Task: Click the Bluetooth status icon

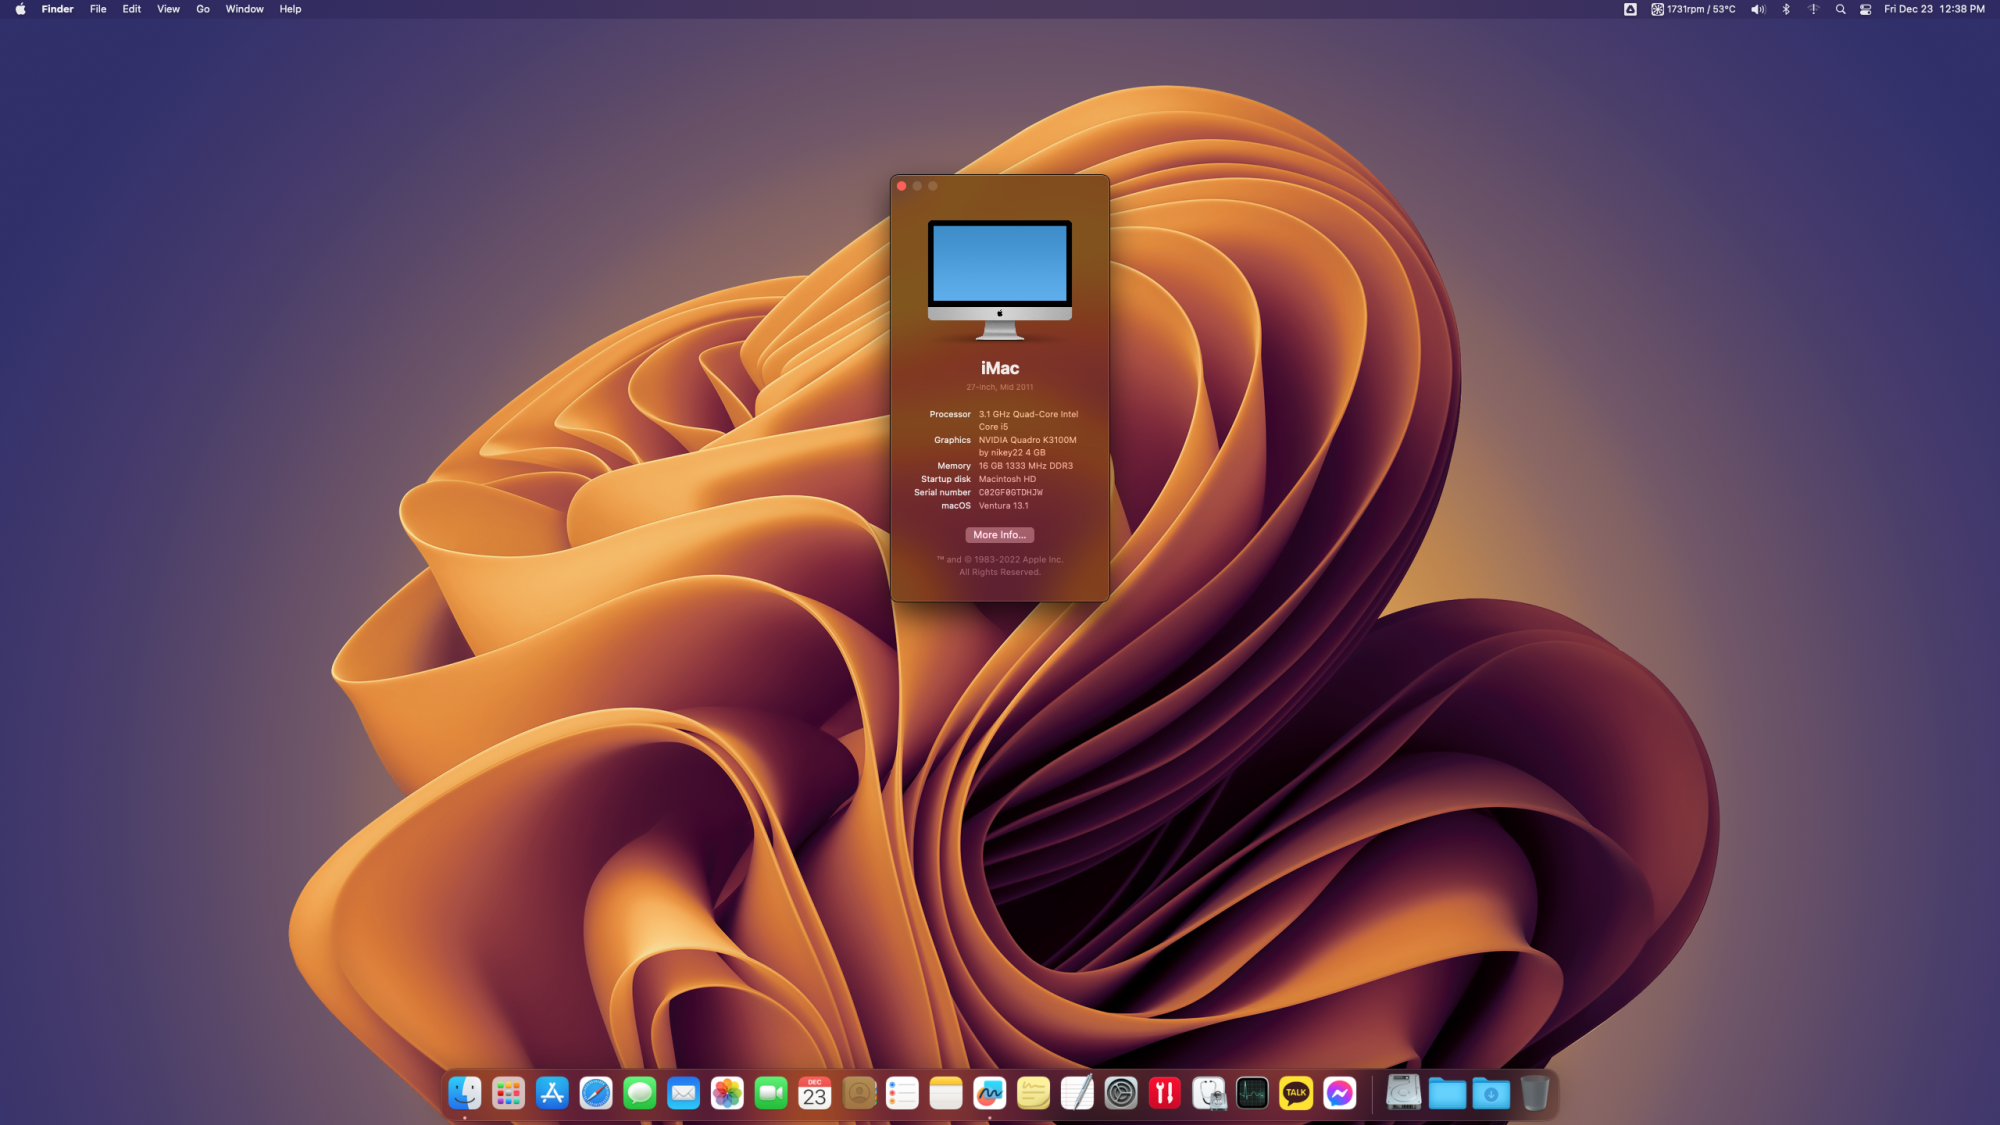Action: (1786, 9)
